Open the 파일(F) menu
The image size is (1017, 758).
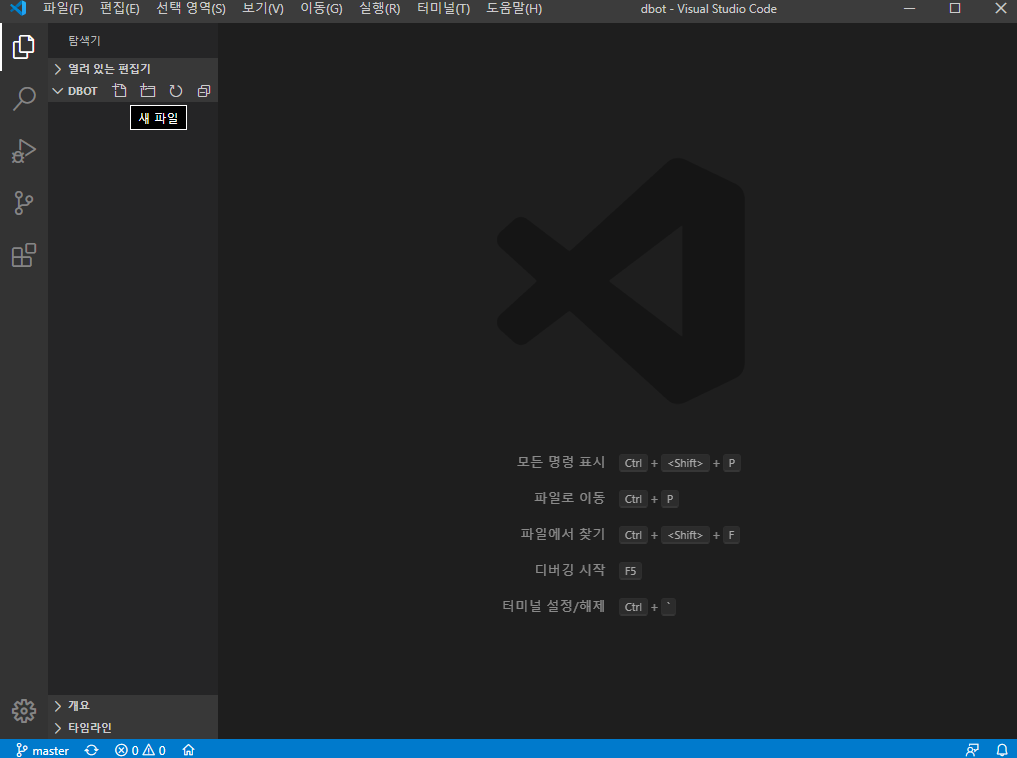click(x=63, y=8)
